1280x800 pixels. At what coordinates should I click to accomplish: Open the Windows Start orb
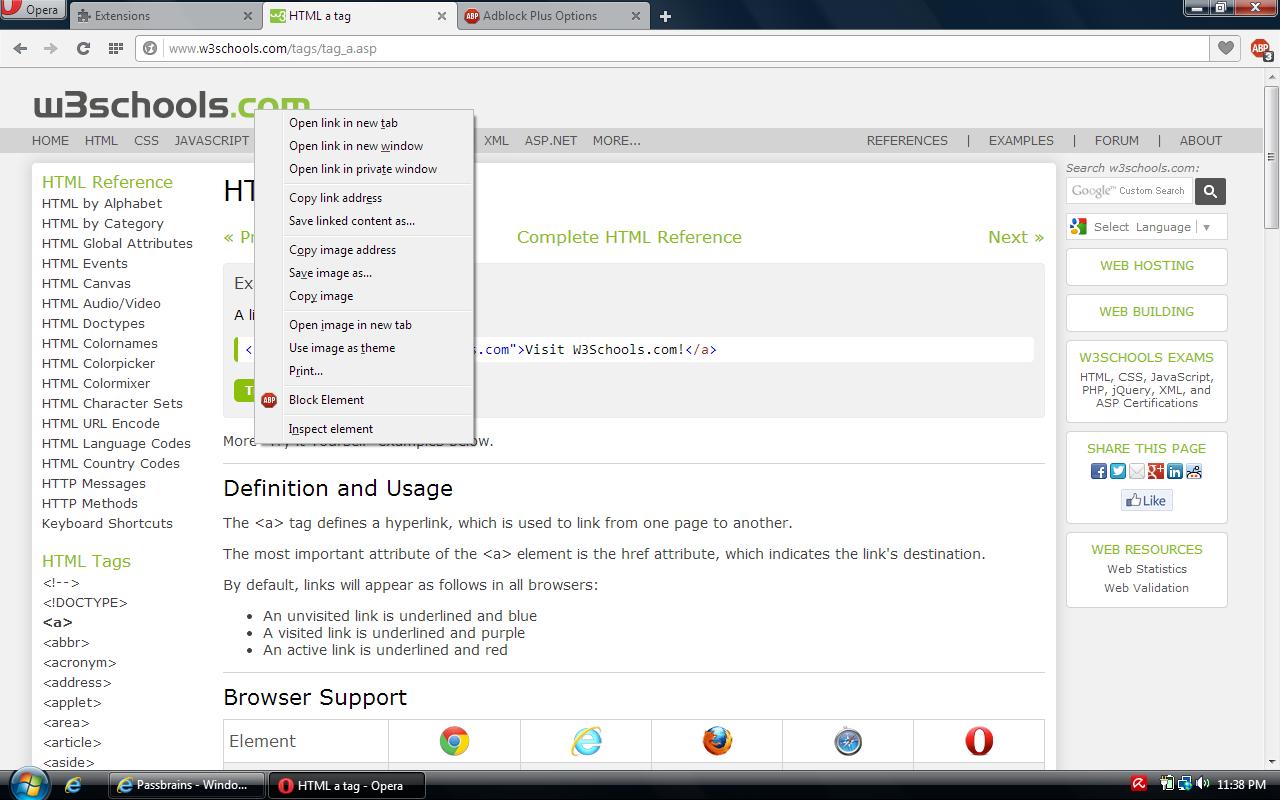click(30, 783)
